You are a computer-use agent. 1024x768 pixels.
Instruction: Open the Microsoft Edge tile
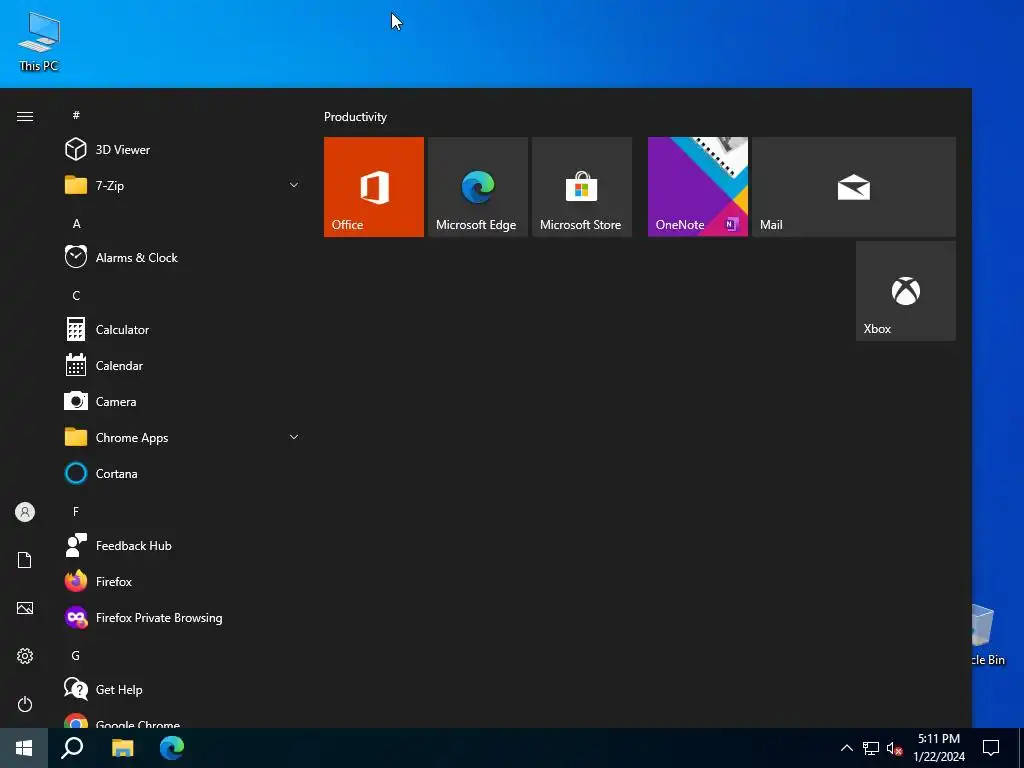pyautogui.click(x=477, y=187)
